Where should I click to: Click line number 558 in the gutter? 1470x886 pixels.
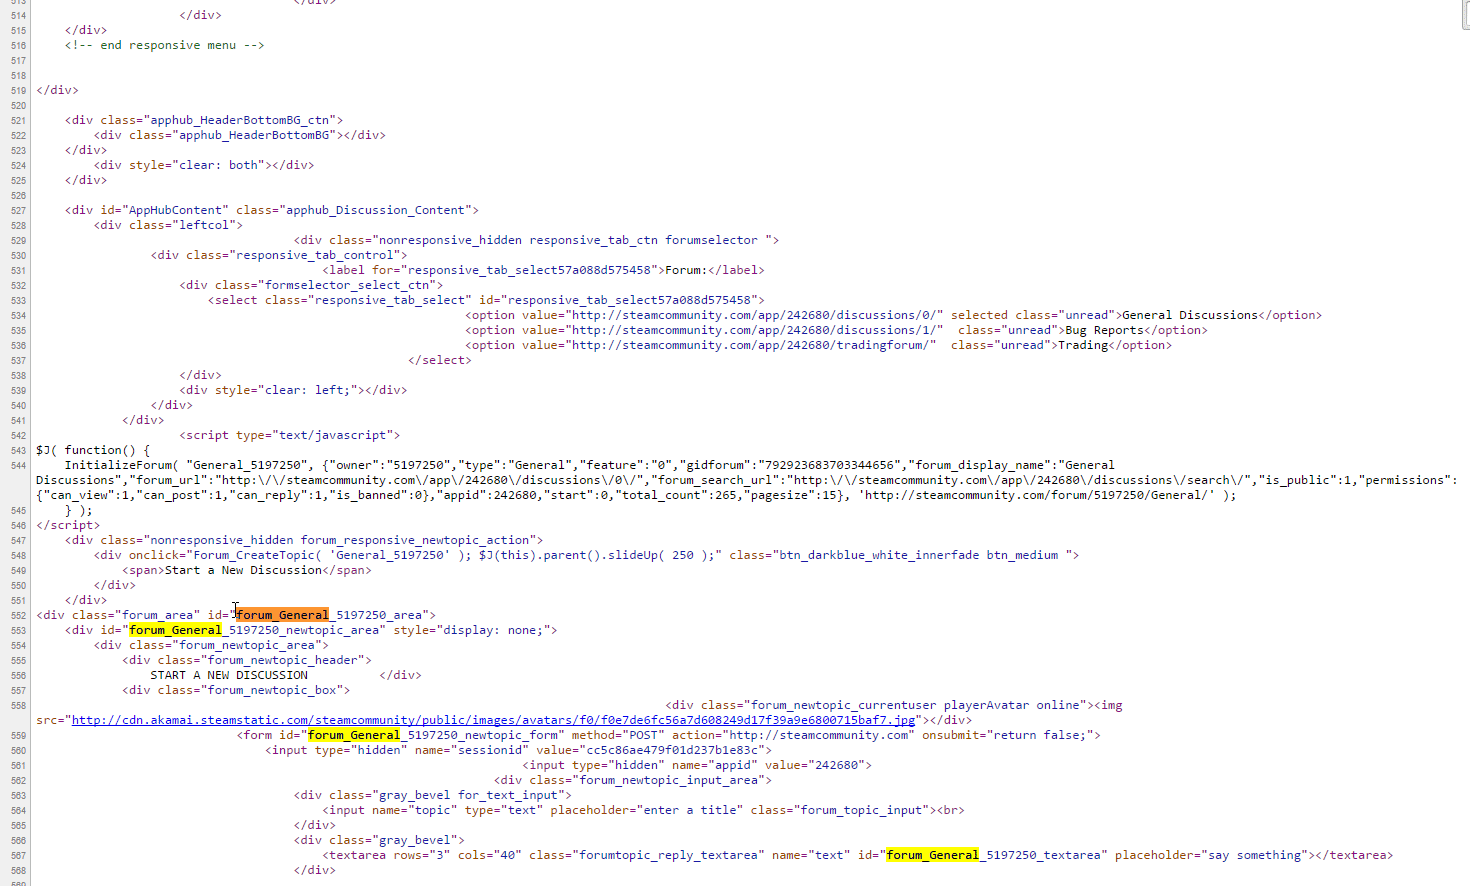click(x=18, y=705)
